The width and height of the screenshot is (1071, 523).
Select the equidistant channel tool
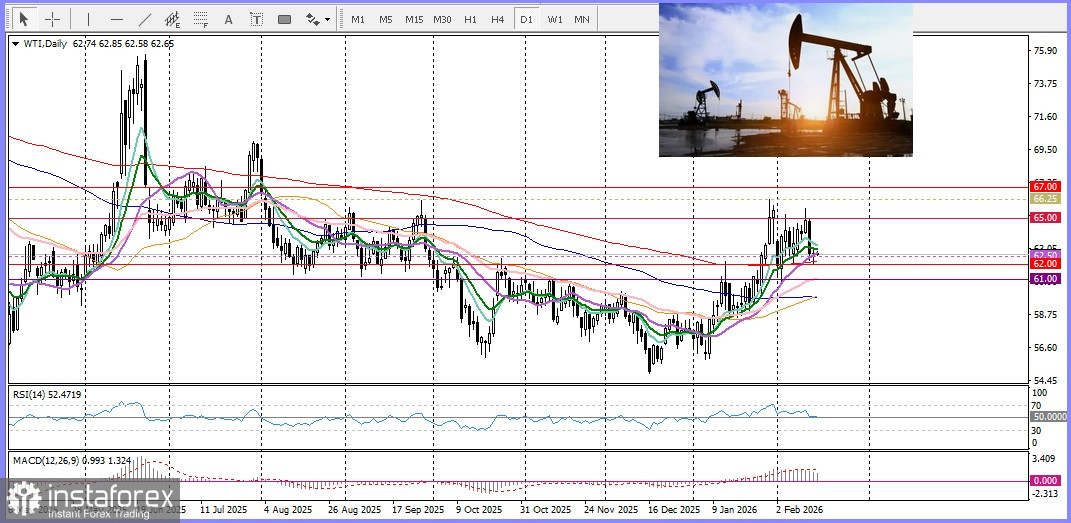172,19
